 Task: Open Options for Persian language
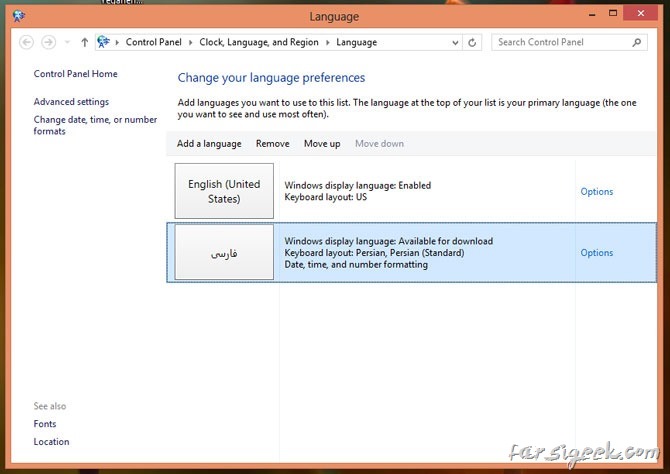click(597, 253)
